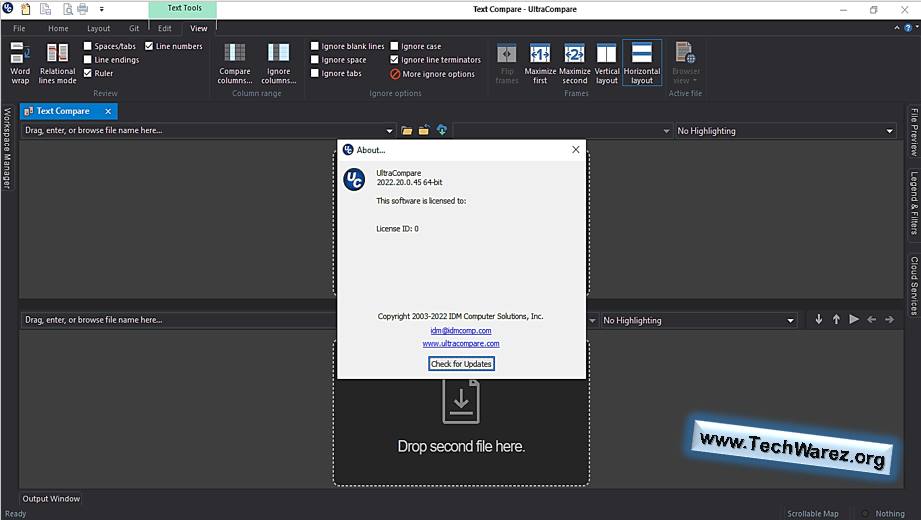Go to previous difference with up arrow

tap(836, 320)
